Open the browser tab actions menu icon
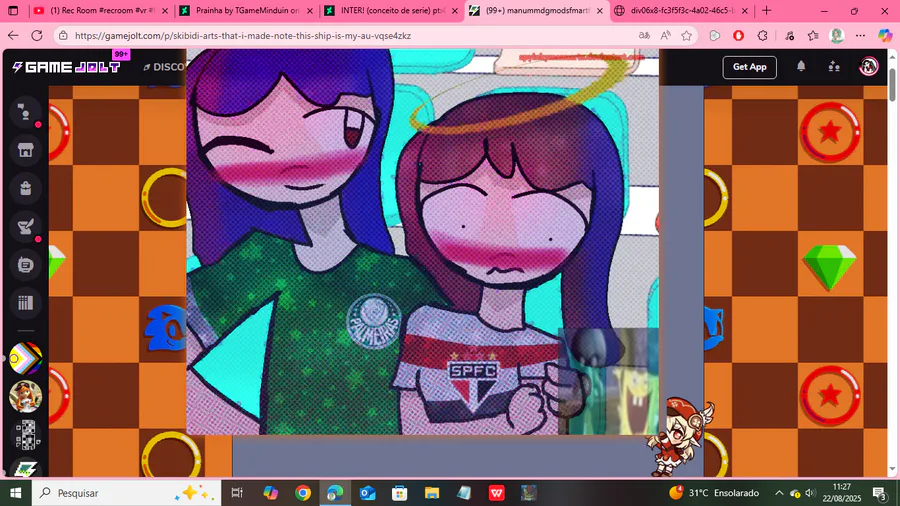Viewport: 900px width, 506px height. pos(13,10)
